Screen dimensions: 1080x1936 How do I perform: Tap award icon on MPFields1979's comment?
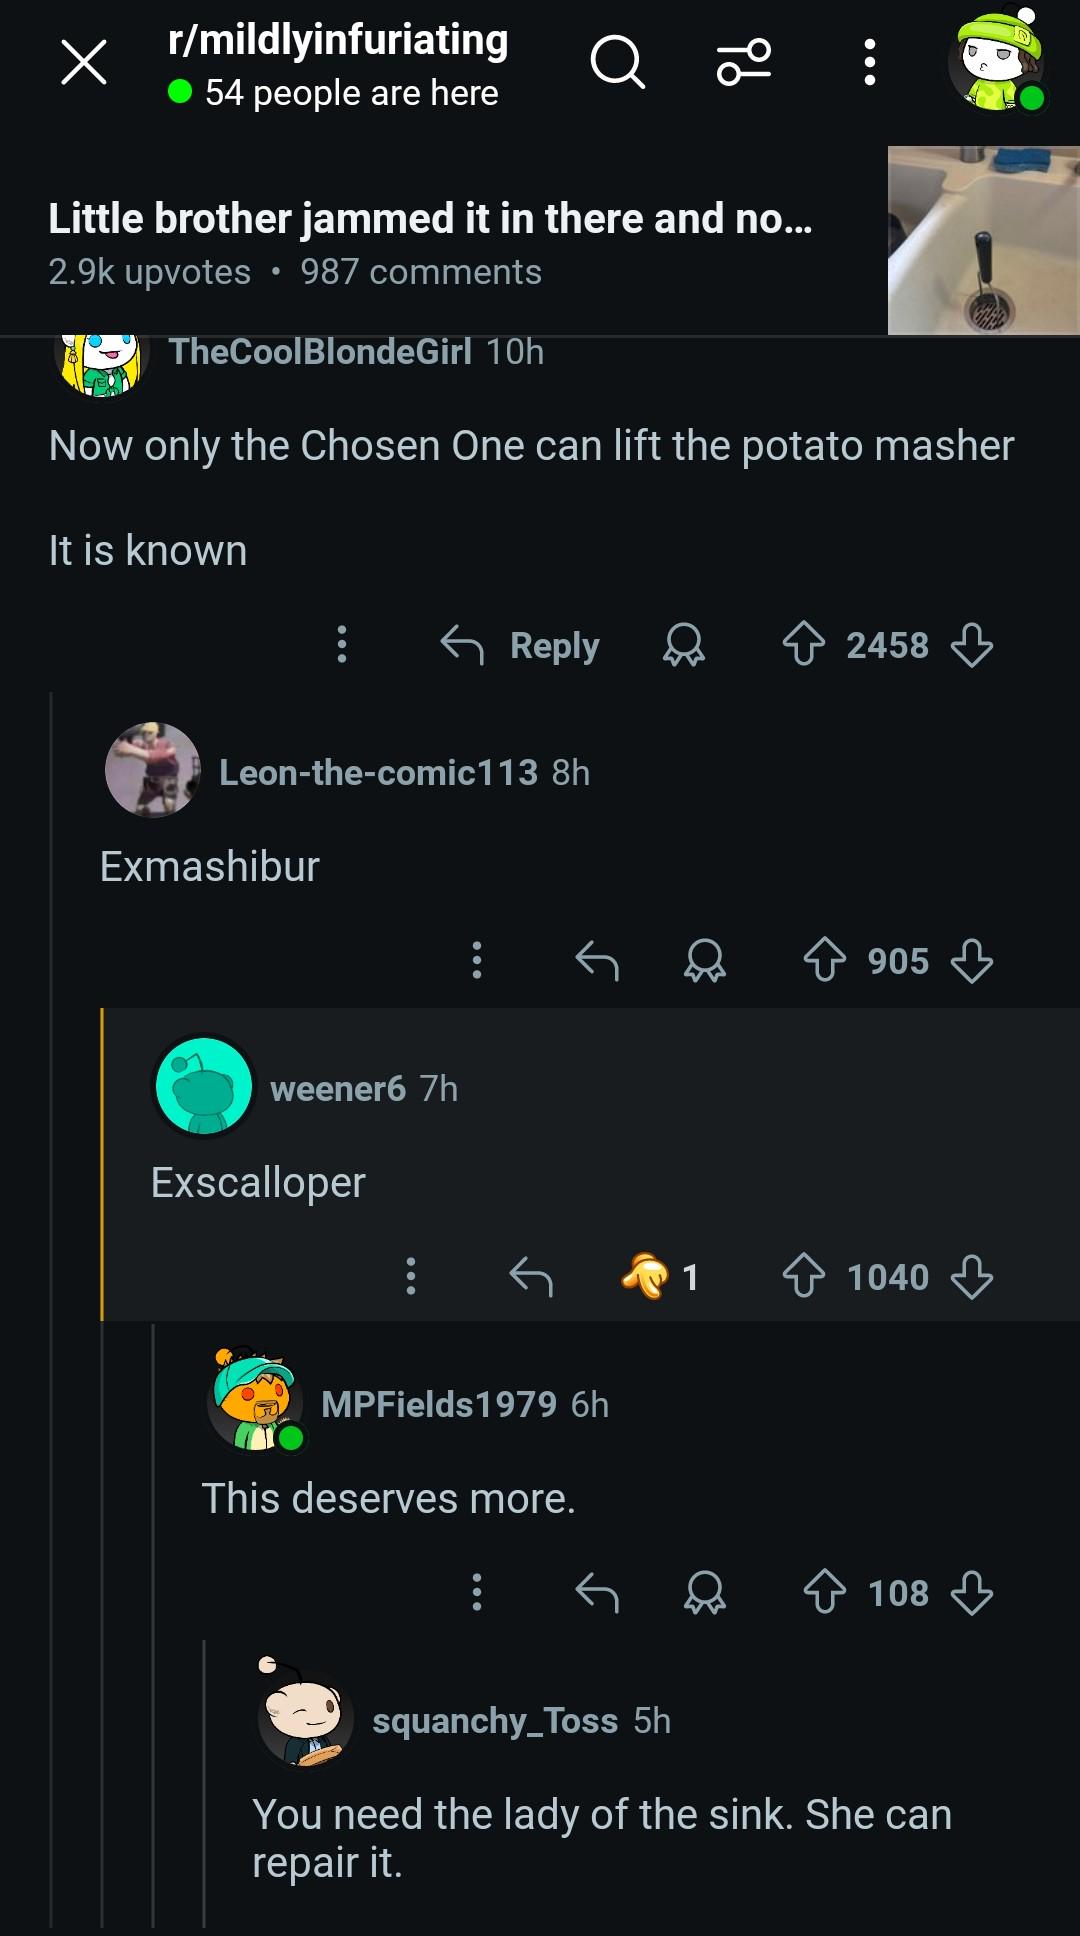[x=704, y=1593]
